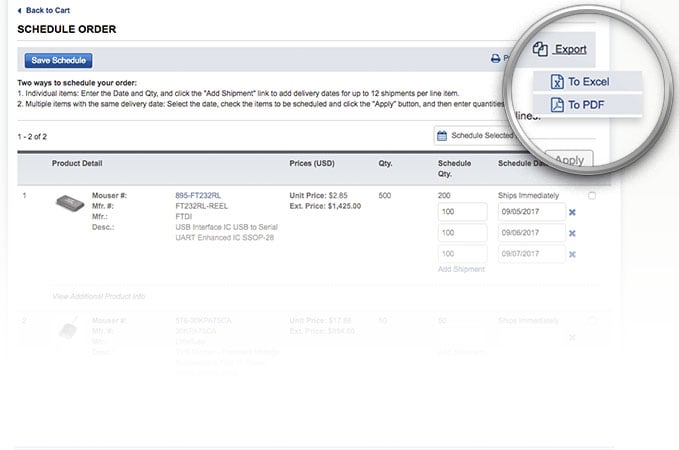Remove the 09/07/2017 shipment row
This screenshot has height=450, width=679.
point(572,254)
